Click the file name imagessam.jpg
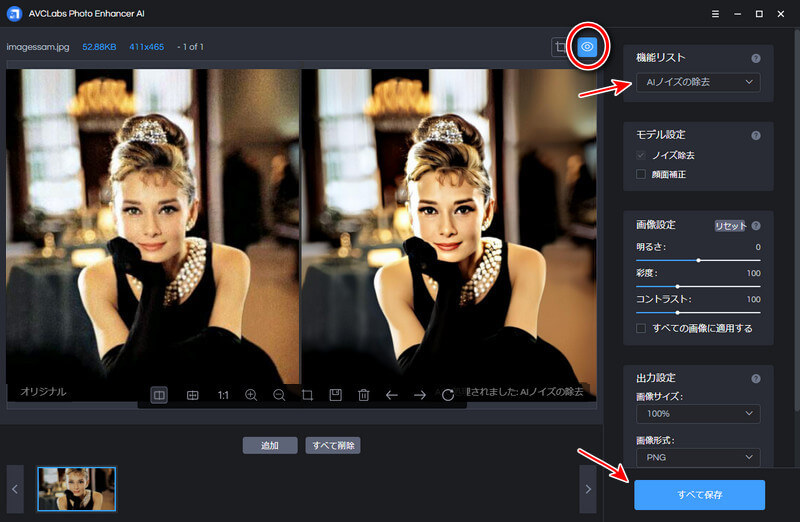 coord(38,47)
